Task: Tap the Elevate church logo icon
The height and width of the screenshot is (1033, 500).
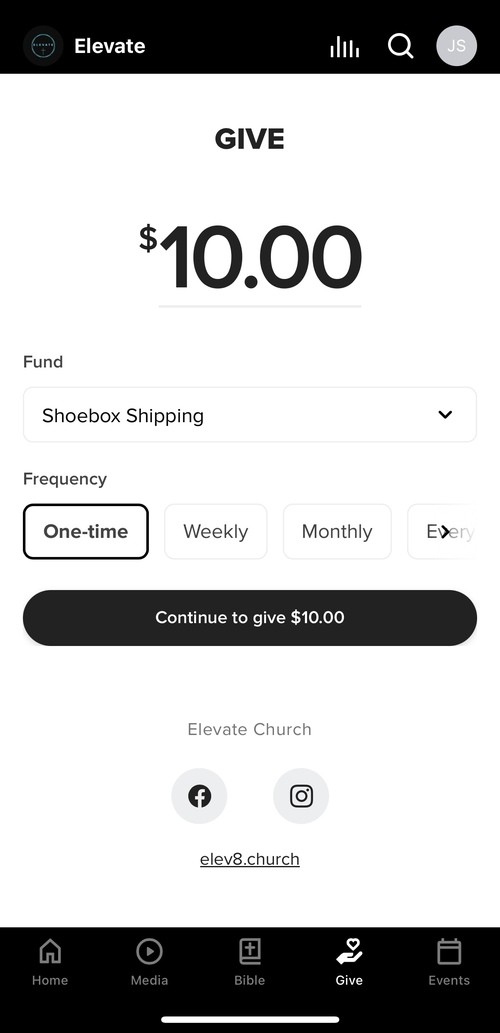Action: tap(43, 46)
